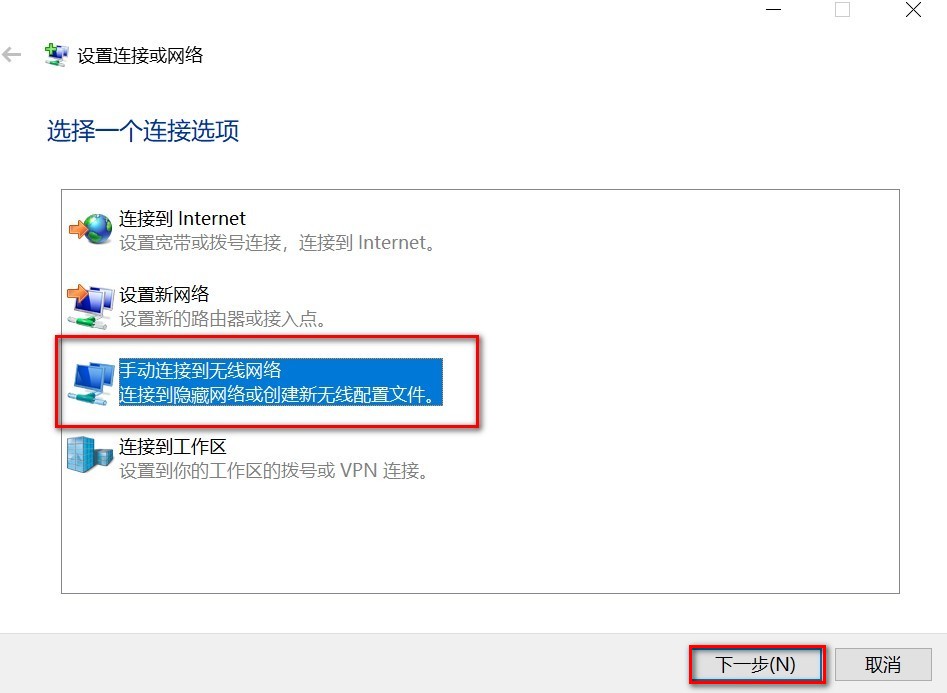Click the 选择一个连接选项 heading
Screen dimensions: 947x693
(x=143, y=131)
